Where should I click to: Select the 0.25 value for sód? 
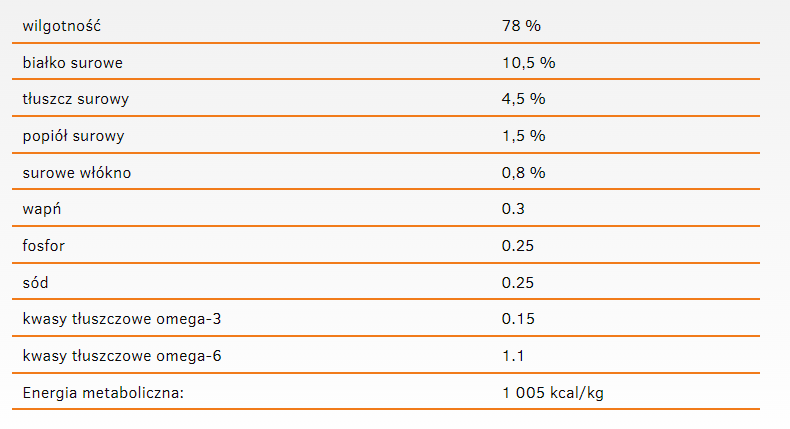pyautogui.click(x=518, y=283)
